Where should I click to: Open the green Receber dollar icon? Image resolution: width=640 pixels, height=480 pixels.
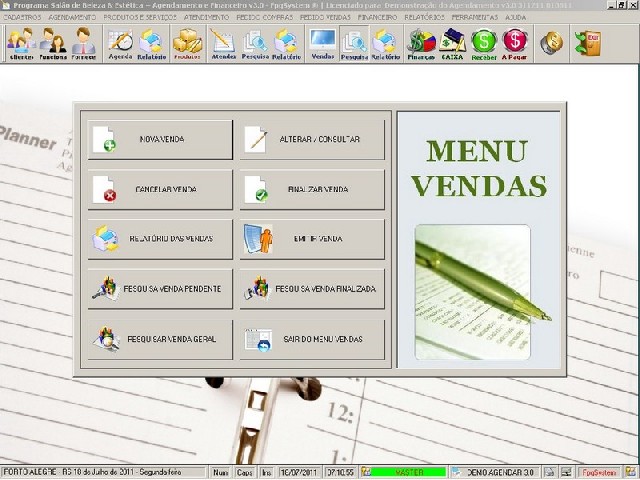484,44
